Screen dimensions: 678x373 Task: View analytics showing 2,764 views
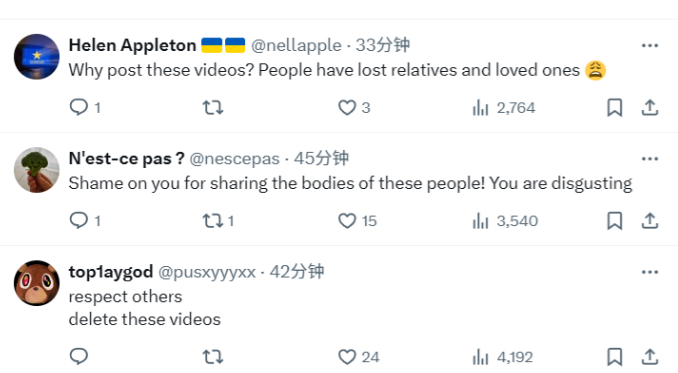504,107
